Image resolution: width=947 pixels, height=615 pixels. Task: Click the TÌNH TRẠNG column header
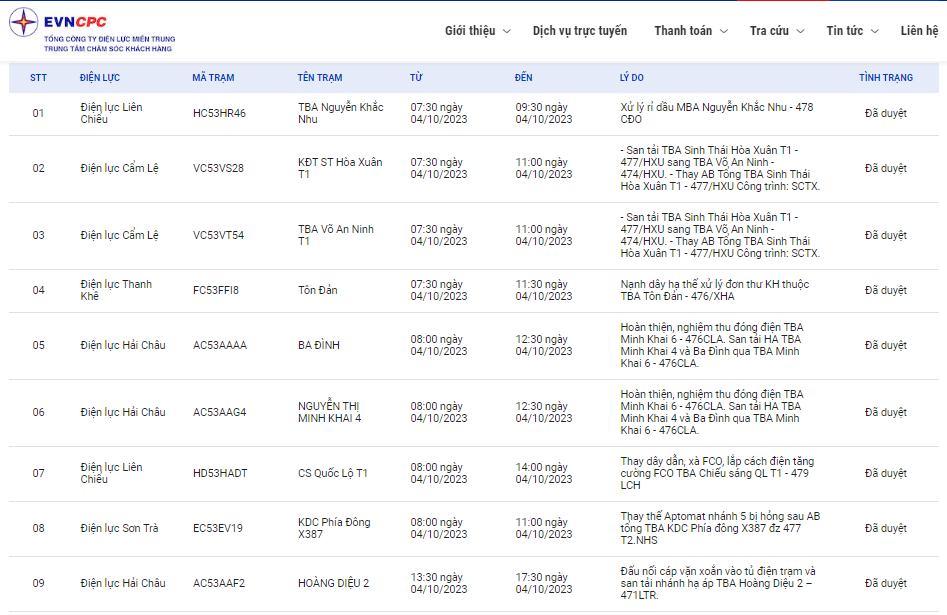[x=885, y=77]
